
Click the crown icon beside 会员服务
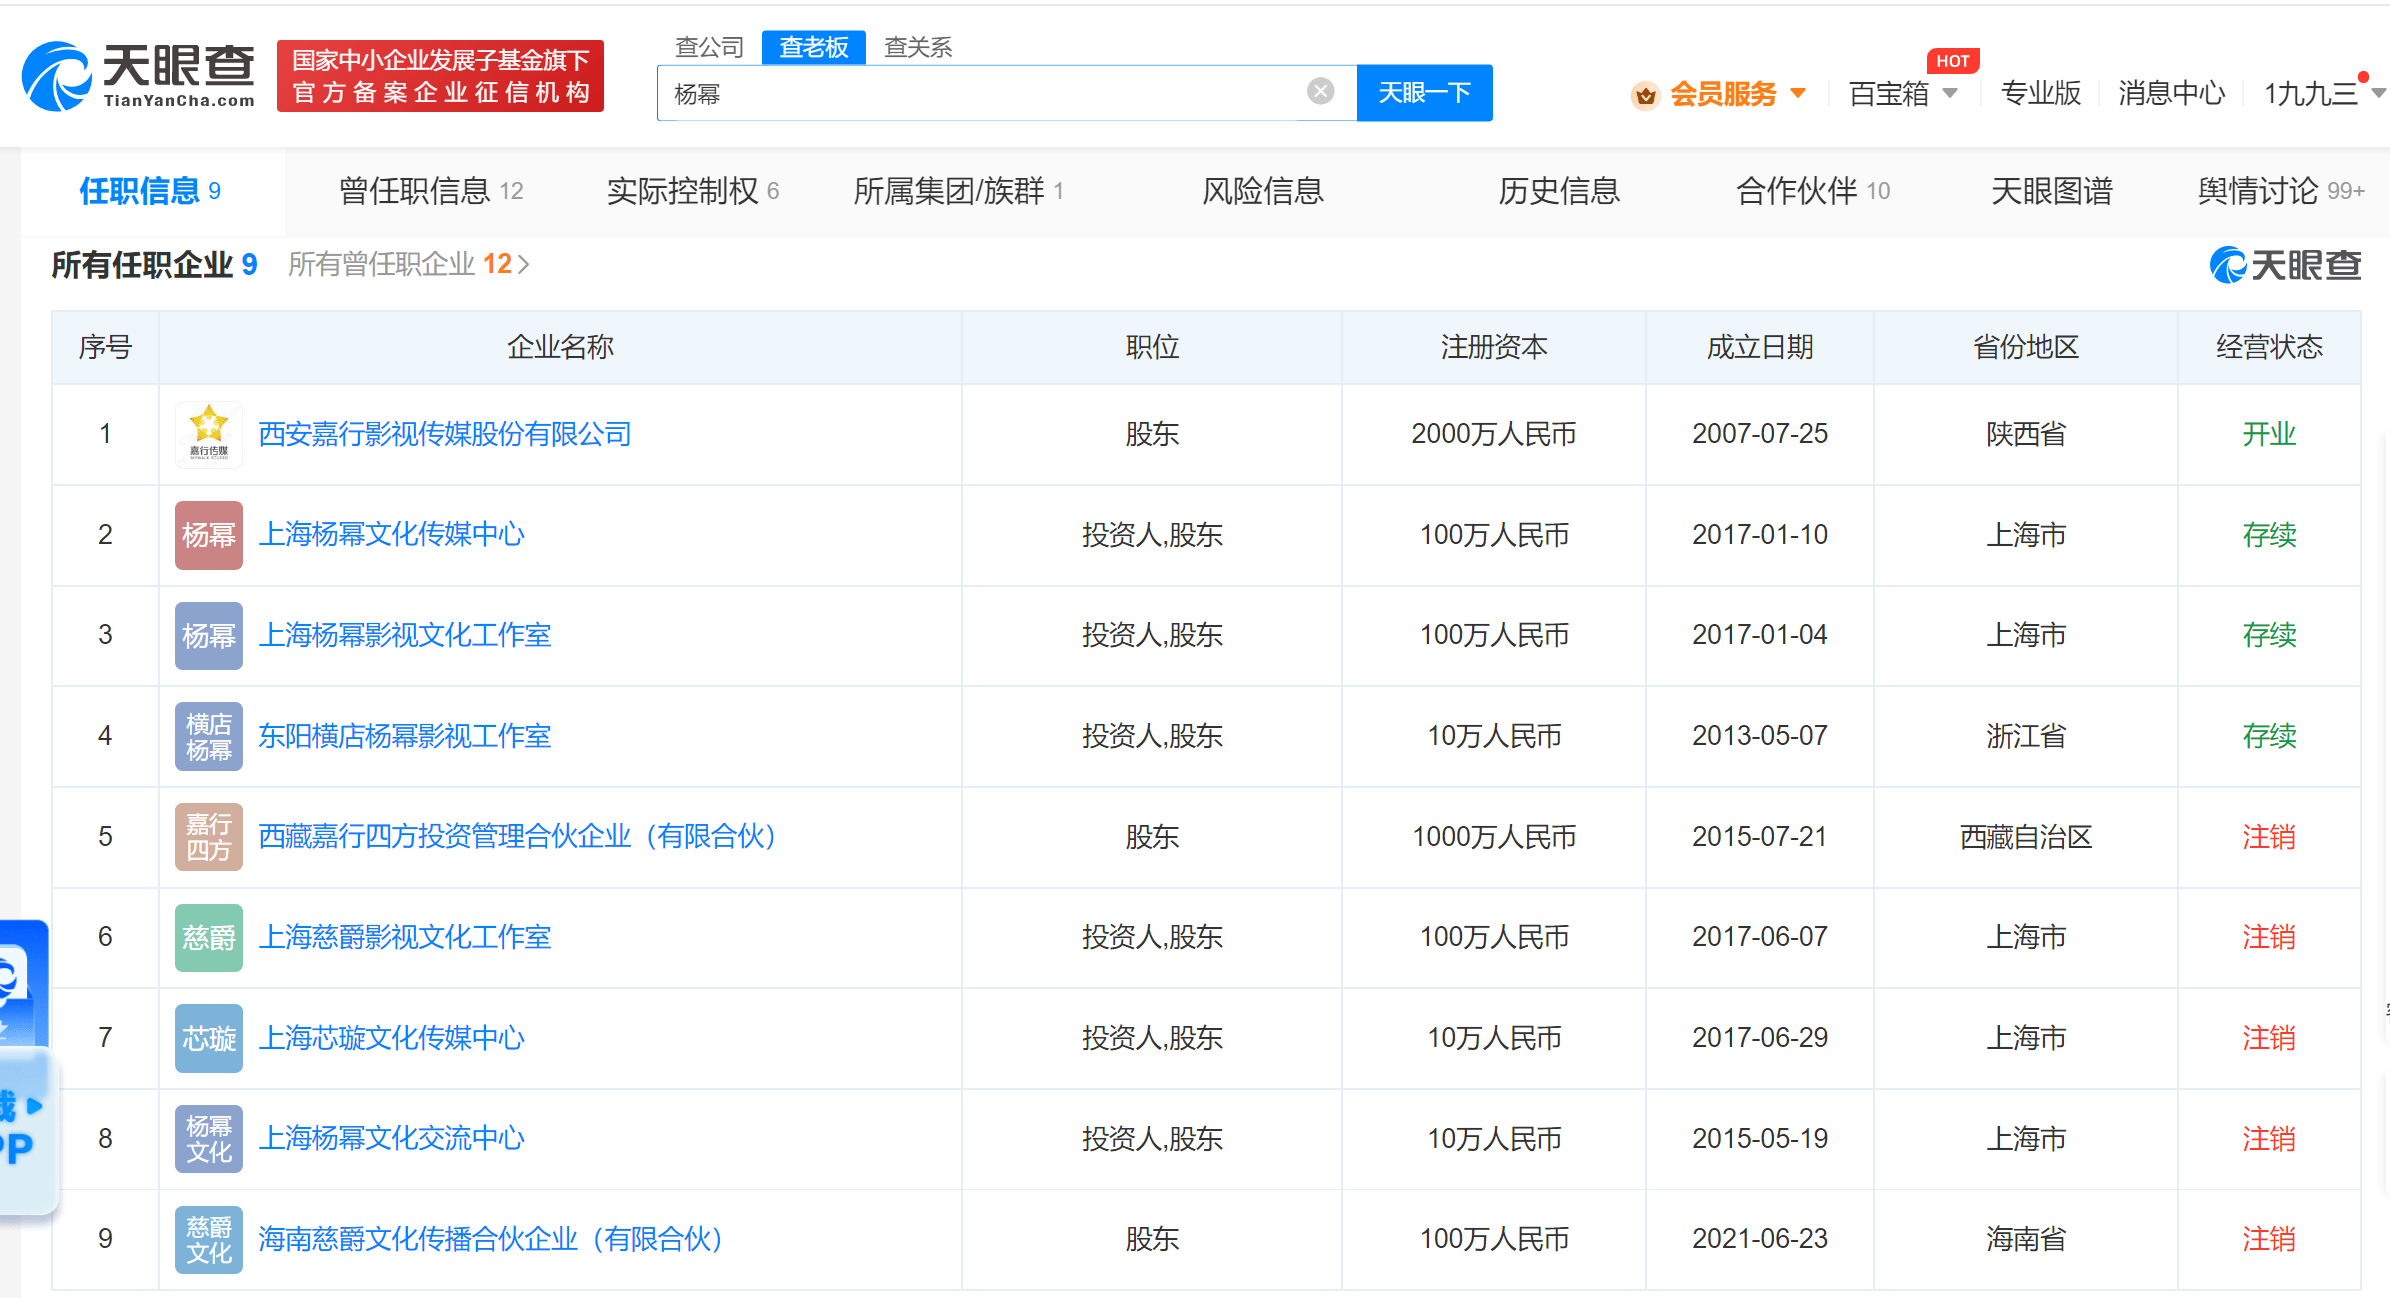coord(1645,95)
